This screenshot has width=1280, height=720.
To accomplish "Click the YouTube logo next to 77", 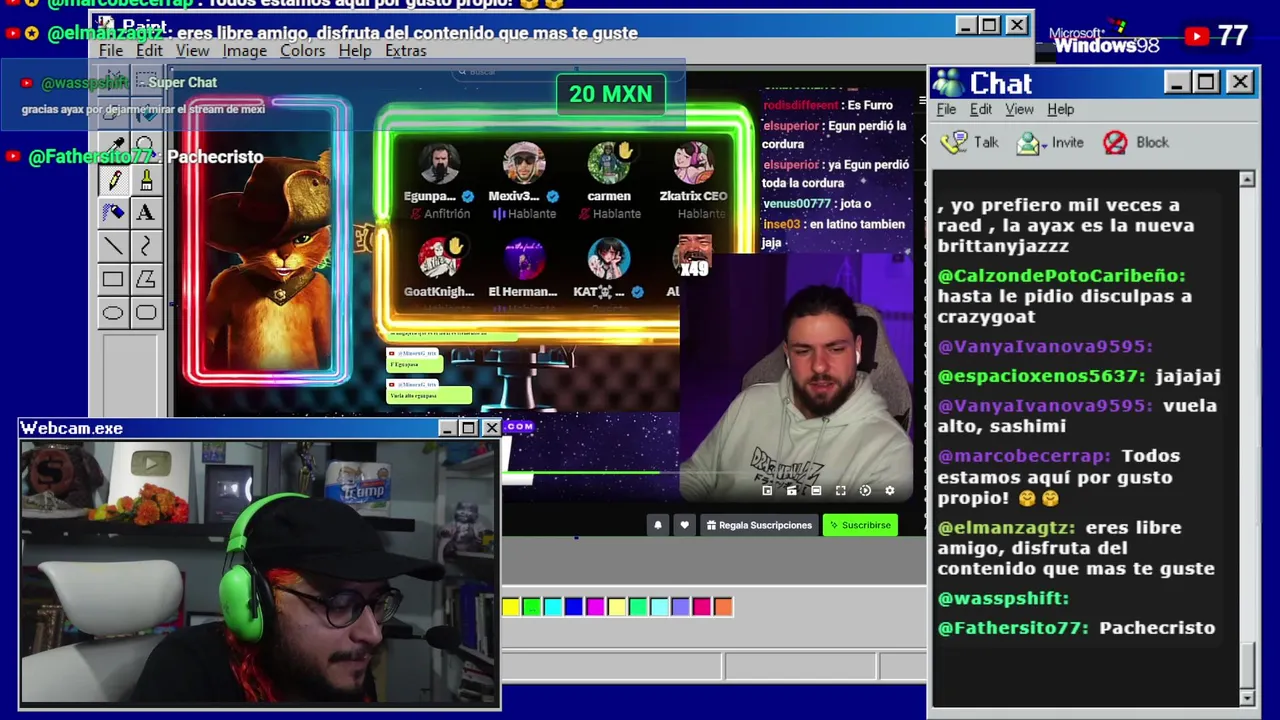I will [x=1196, y=36].
